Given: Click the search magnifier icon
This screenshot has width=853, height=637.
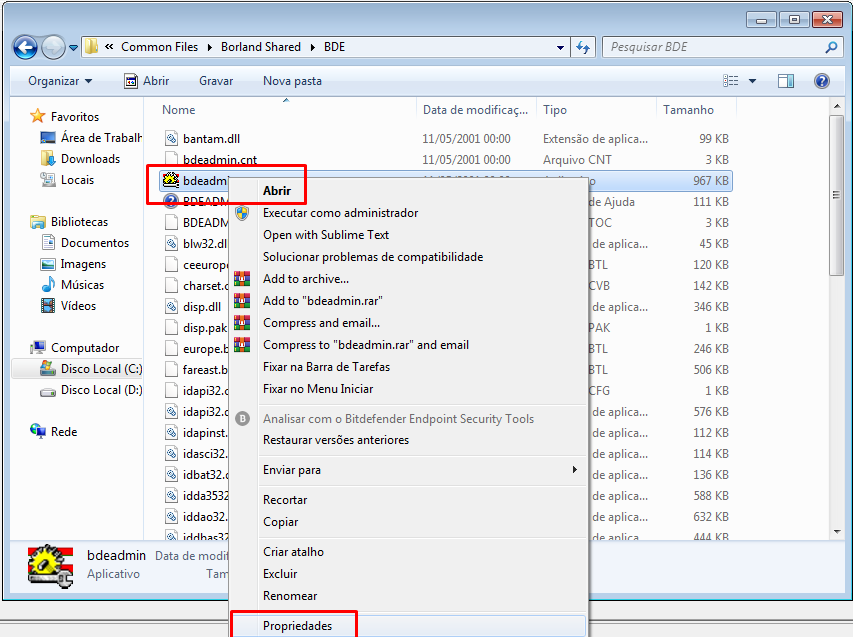Looking at the screenshot, I should 831,47.
